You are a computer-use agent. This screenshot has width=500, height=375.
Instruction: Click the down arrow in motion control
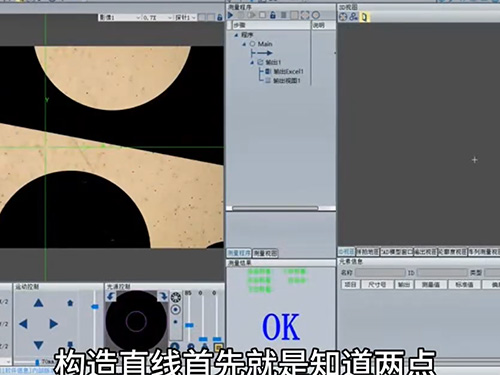(39, 345)
